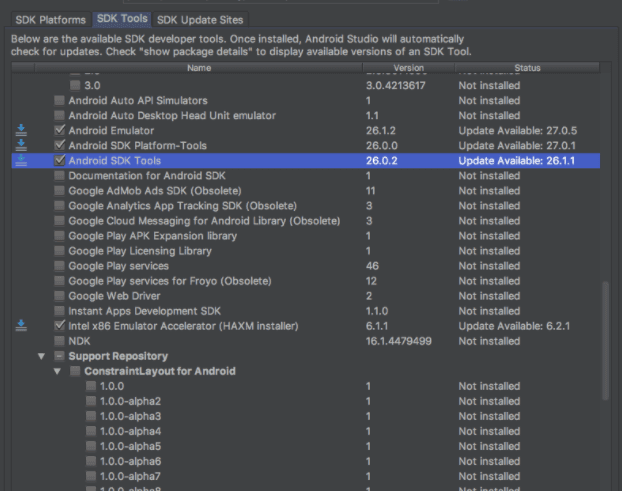This screenshot has height=493, width=622.
Task: Sort by the Name column header
Action: tap(199, 68)
